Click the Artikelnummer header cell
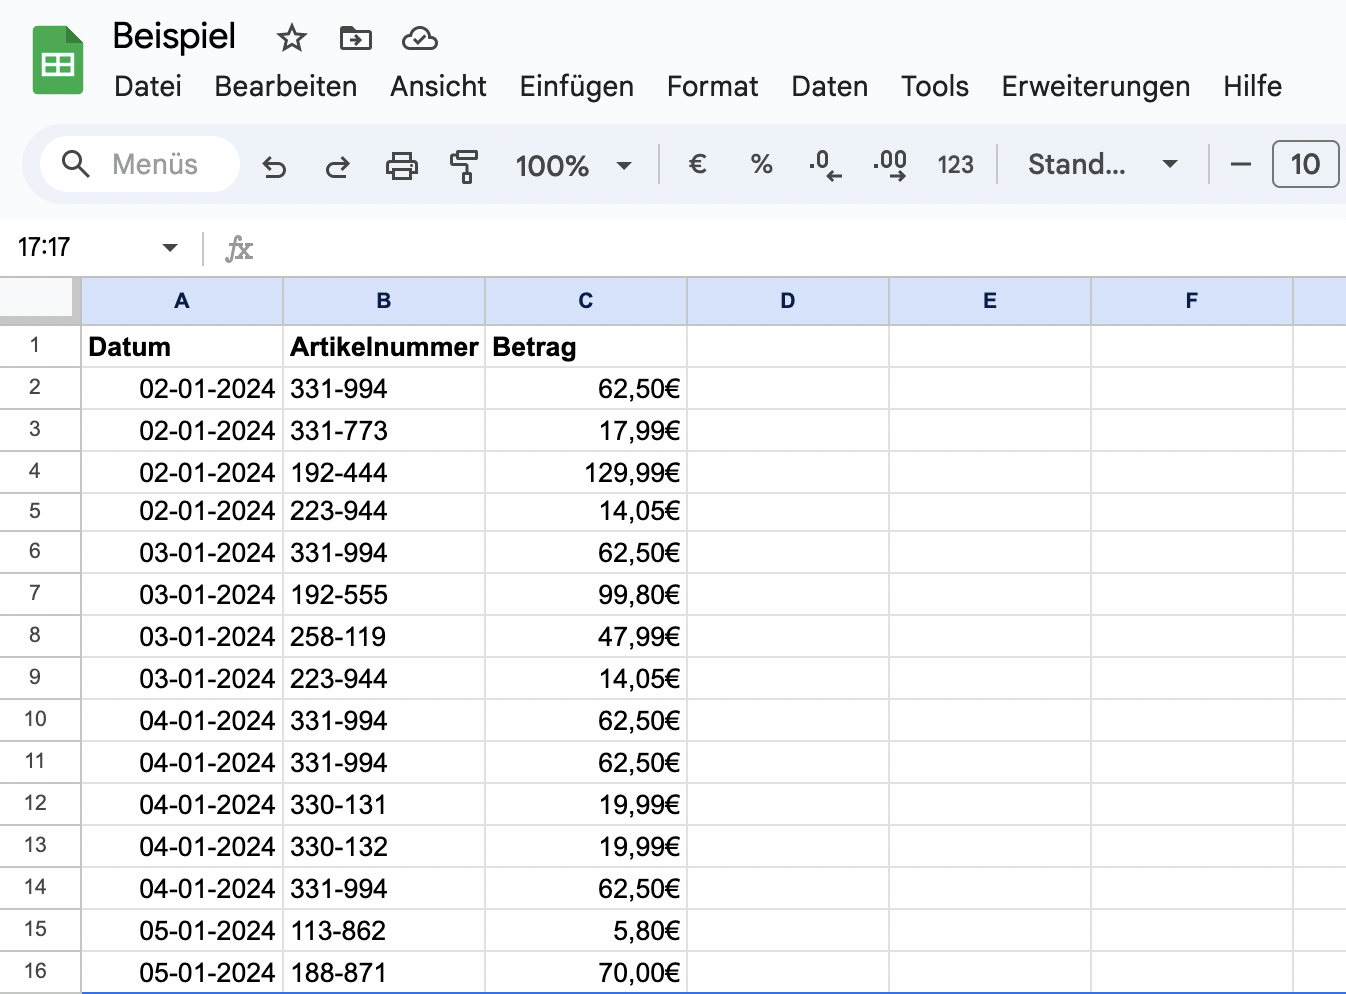Viewport: 1346px width, 994px height. 384,347
